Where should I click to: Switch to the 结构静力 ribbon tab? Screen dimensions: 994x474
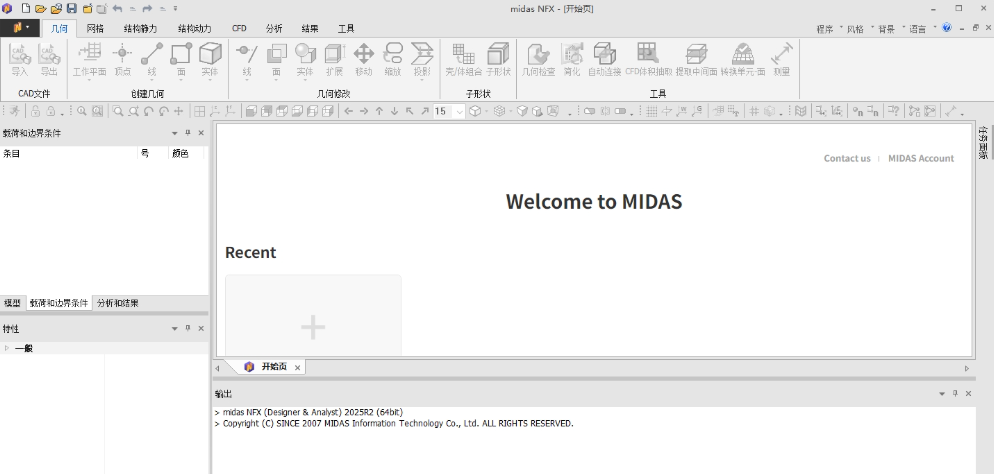140,29
